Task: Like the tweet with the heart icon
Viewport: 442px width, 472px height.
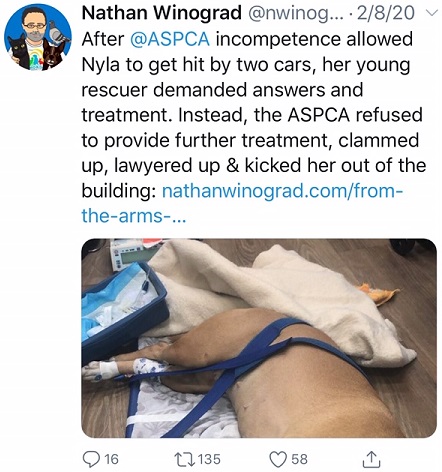Action: (x=278, y=460)
